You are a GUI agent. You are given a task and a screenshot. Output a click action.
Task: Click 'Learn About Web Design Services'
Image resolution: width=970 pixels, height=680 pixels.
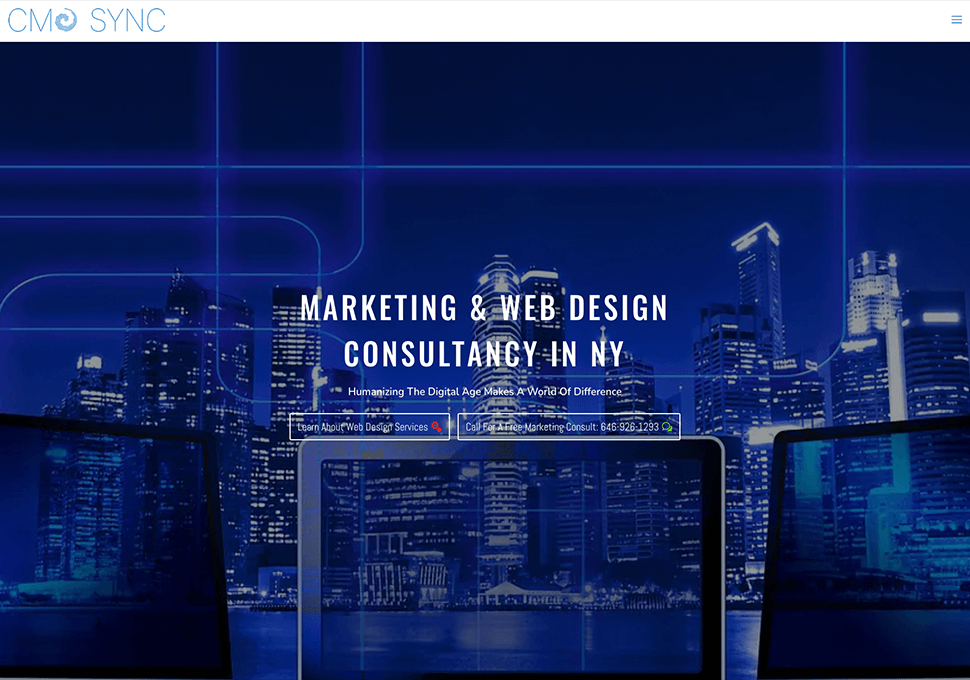pyautogui.click(x=370, y=426)
